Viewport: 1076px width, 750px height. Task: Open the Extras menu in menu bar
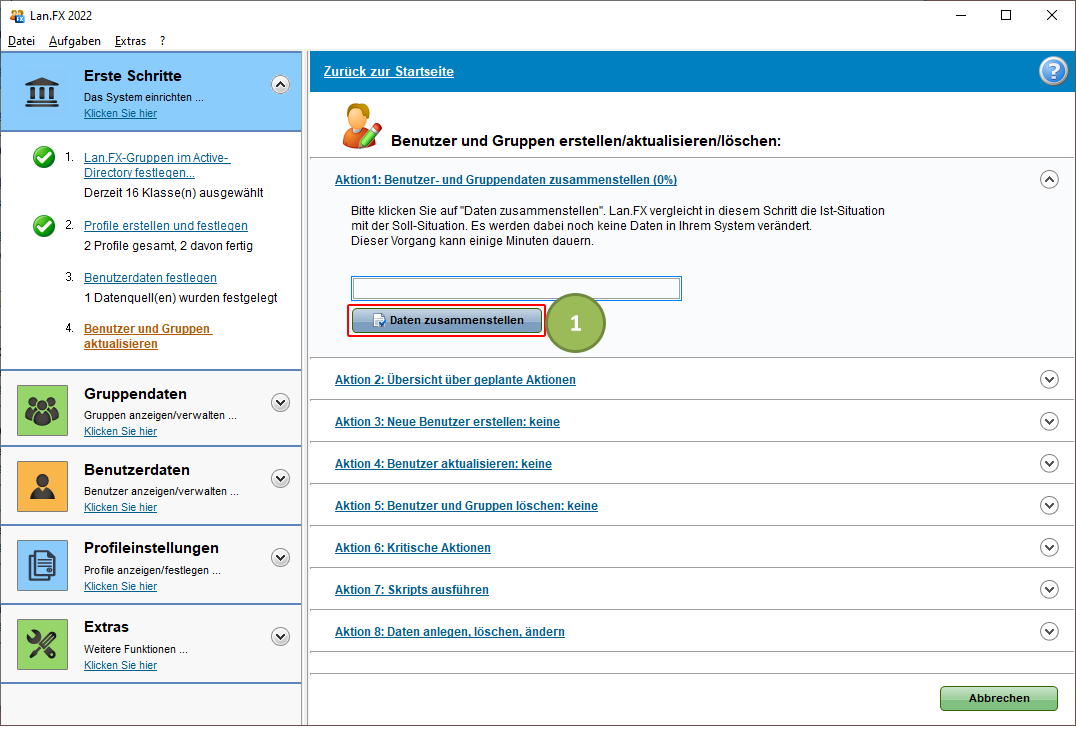click(130, 41)
